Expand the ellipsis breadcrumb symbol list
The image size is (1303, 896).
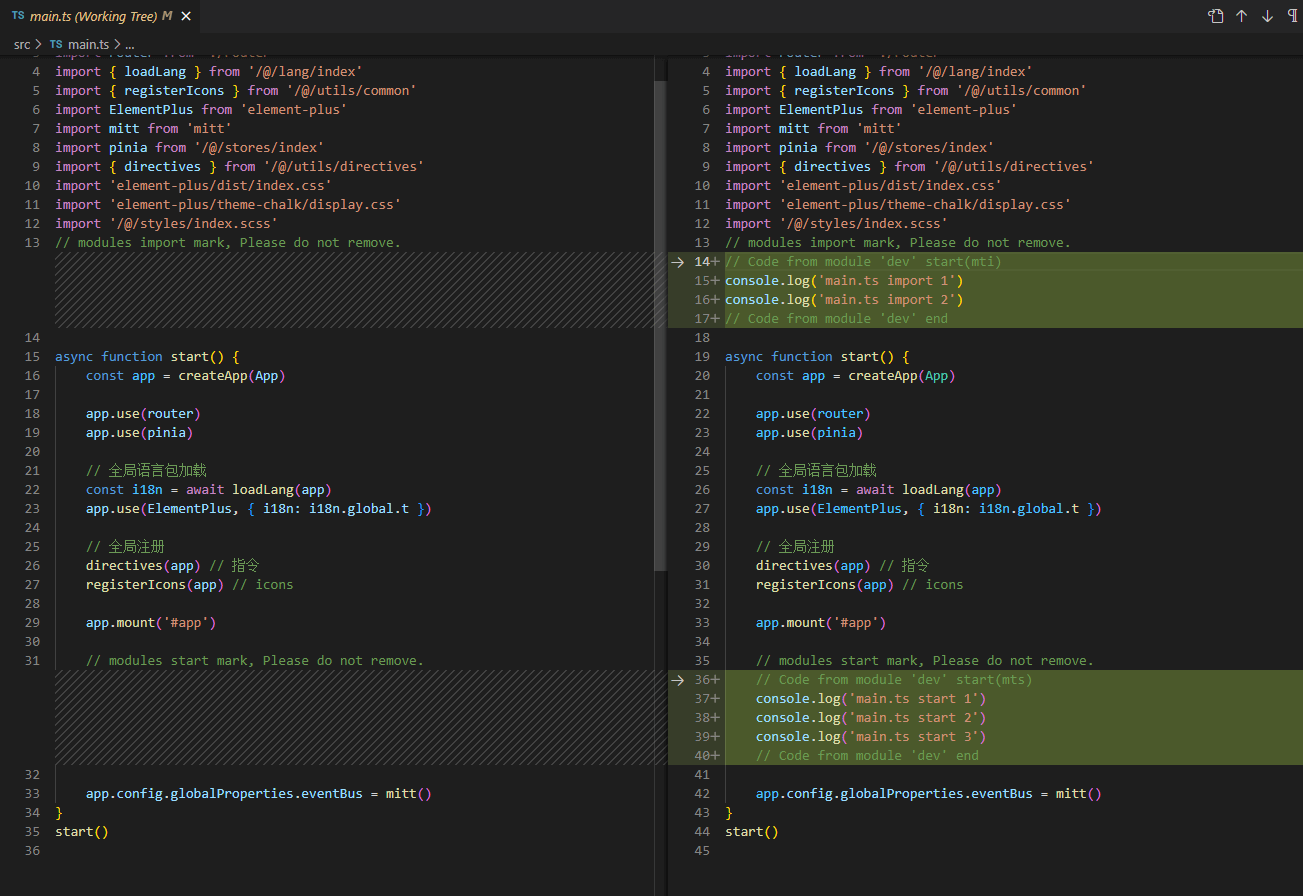click(129, 44)
